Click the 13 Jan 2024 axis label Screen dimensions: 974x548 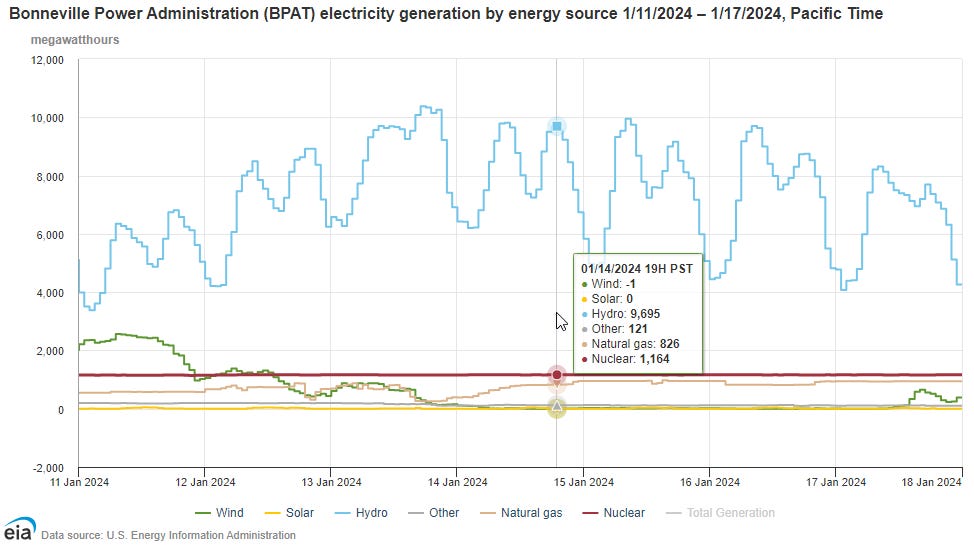pyautogui.click(x=332, y=482)
